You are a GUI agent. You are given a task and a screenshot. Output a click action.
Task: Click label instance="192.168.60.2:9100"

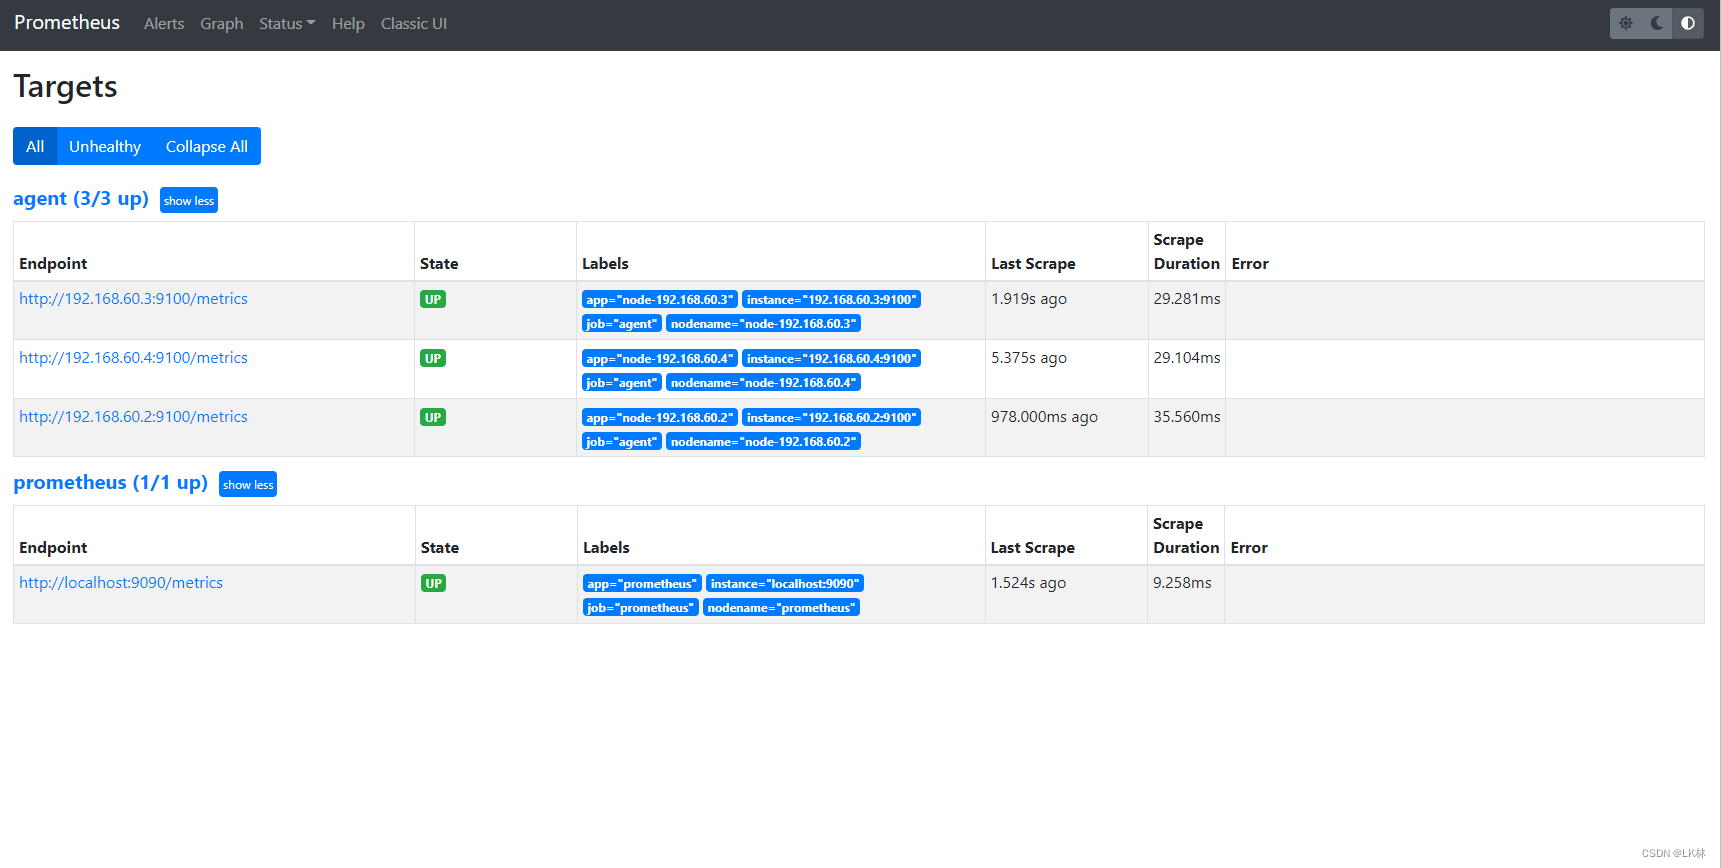pyautogui.click(x=831, y=417)
